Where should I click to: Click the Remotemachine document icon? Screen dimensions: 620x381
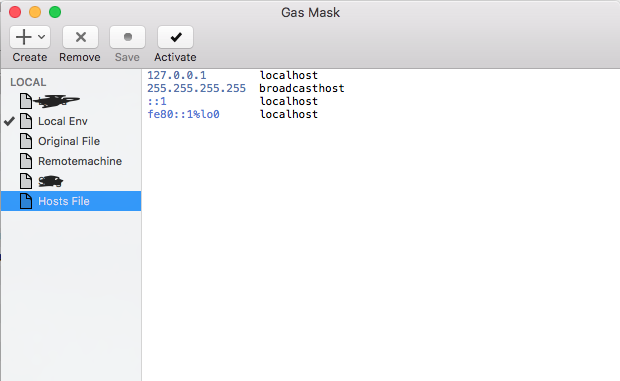coord(26,161)
